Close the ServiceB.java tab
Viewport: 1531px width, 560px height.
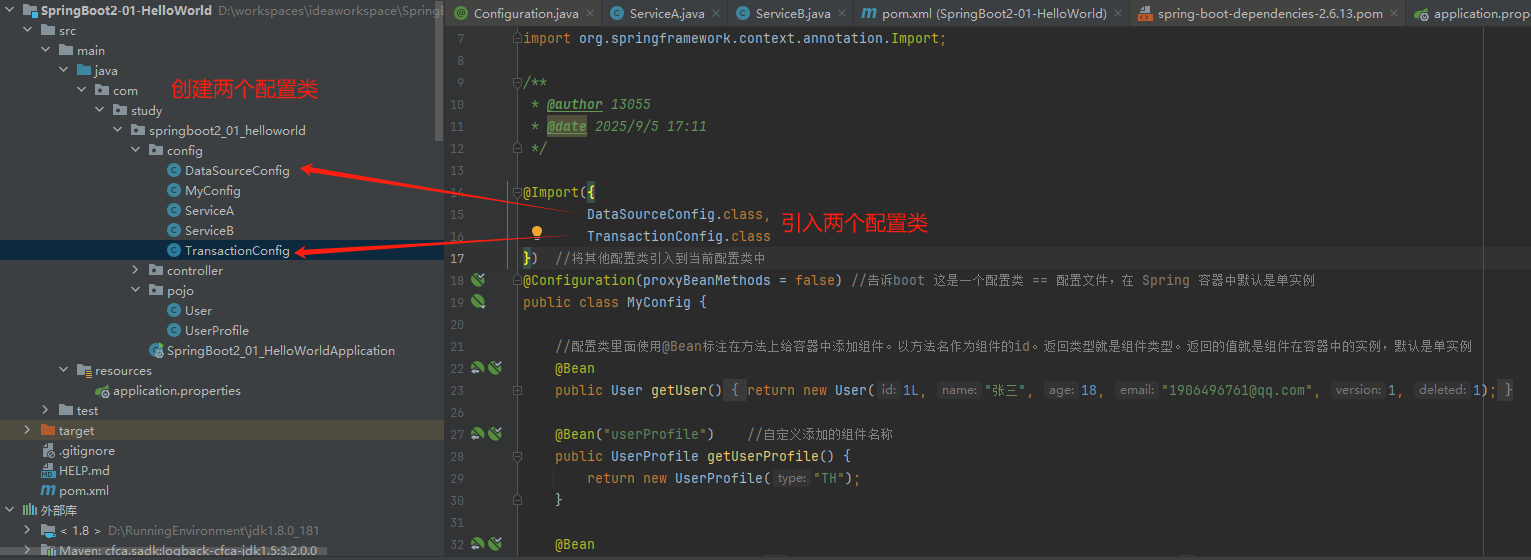(x=843, y=14)
